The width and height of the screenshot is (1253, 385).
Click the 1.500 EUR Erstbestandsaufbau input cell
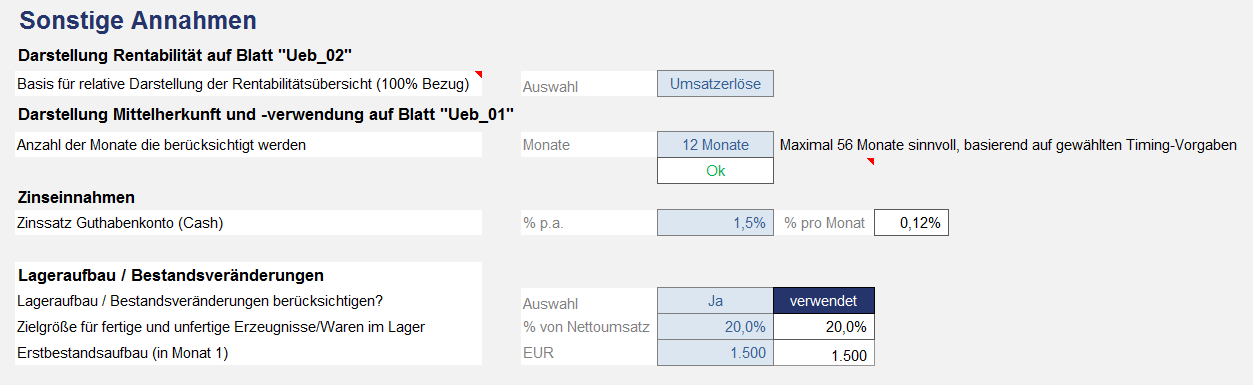point(715,352)
